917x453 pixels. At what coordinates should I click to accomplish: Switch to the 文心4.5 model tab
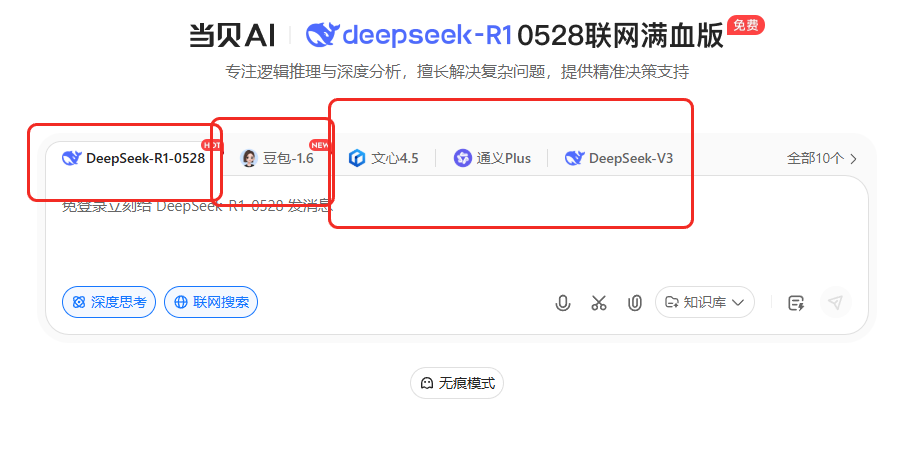[x=384, y=158]
